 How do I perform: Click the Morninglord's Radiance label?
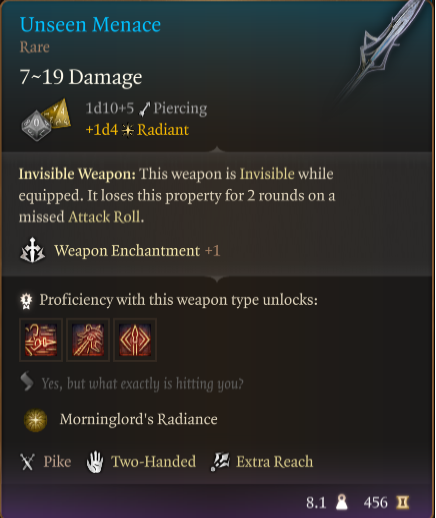(139, 419)
